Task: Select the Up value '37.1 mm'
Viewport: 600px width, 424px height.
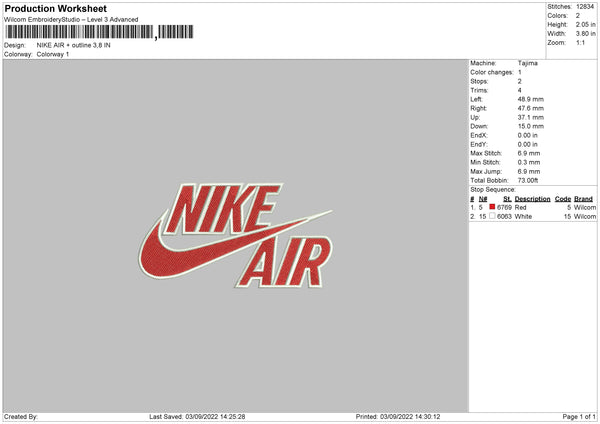Action: tap(531, 117)
